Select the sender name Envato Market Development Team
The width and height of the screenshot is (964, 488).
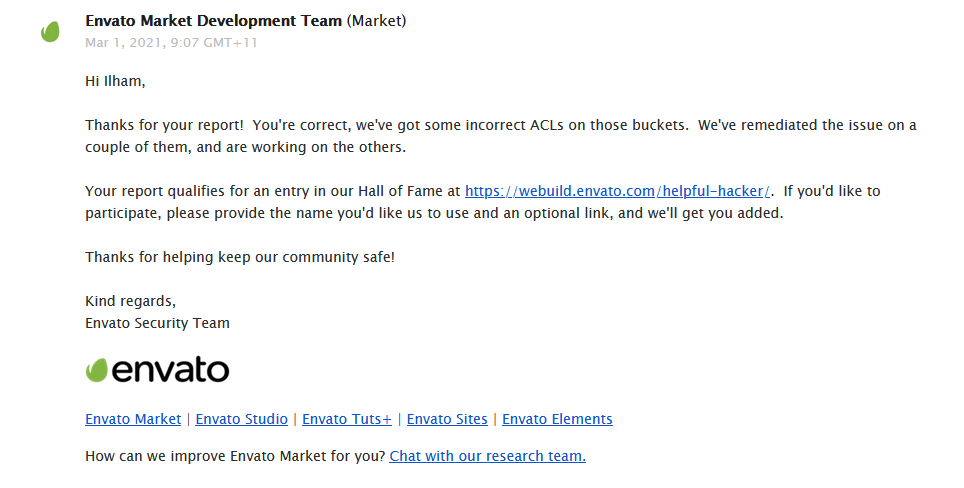(213, 21)
